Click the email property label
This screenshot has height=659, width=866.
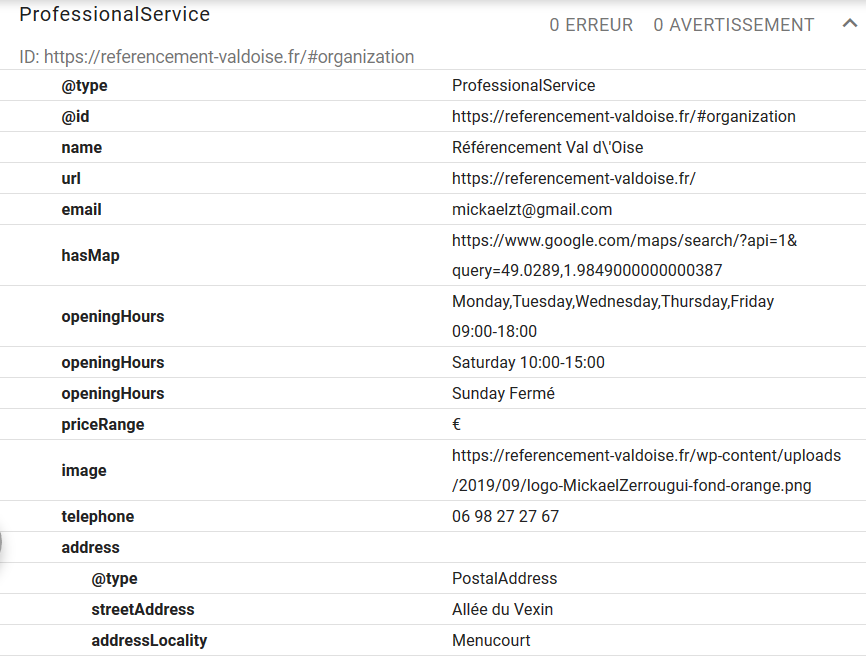click(81, 209)
